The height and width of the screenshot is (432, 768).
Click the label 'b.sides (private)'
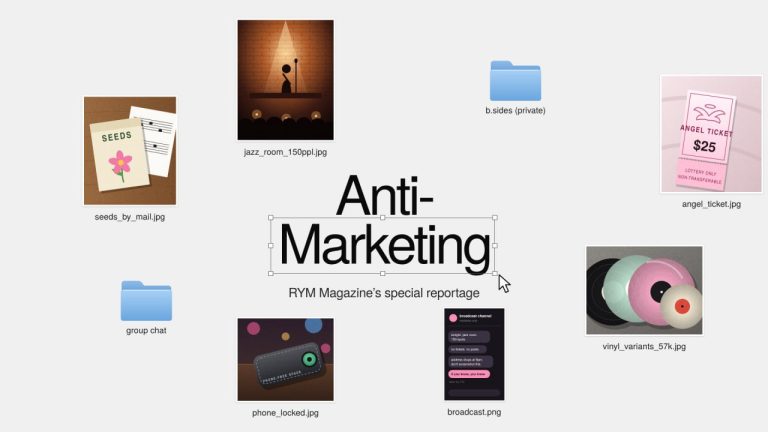tap(515, 110)
